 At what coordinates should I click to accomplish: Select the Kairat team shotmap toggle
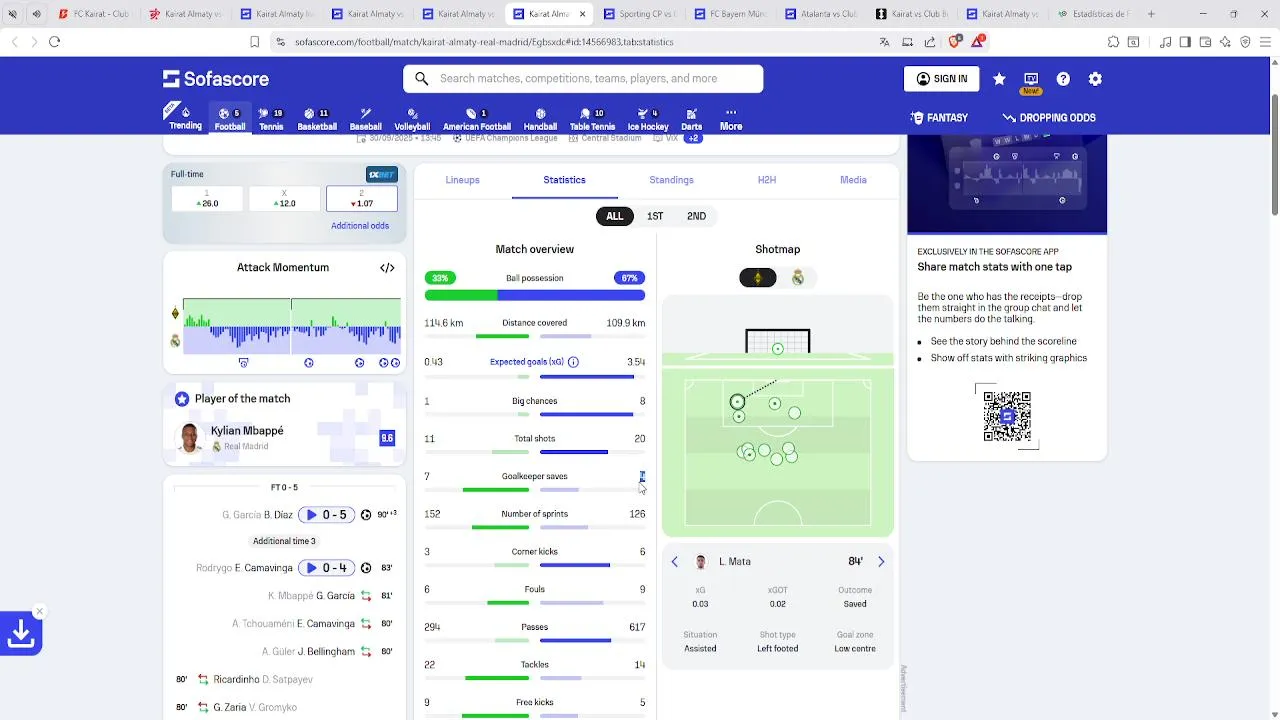758,278
